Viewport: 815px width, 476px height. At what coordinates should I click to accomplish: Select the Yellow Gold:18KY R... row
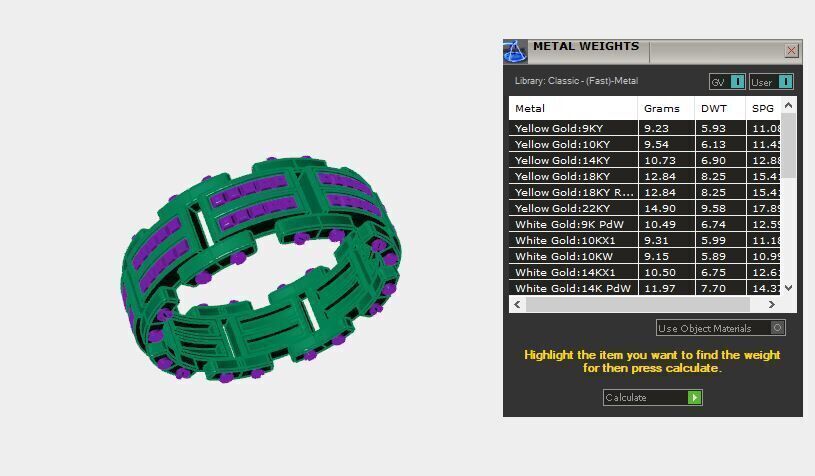(x=645, y=192)
